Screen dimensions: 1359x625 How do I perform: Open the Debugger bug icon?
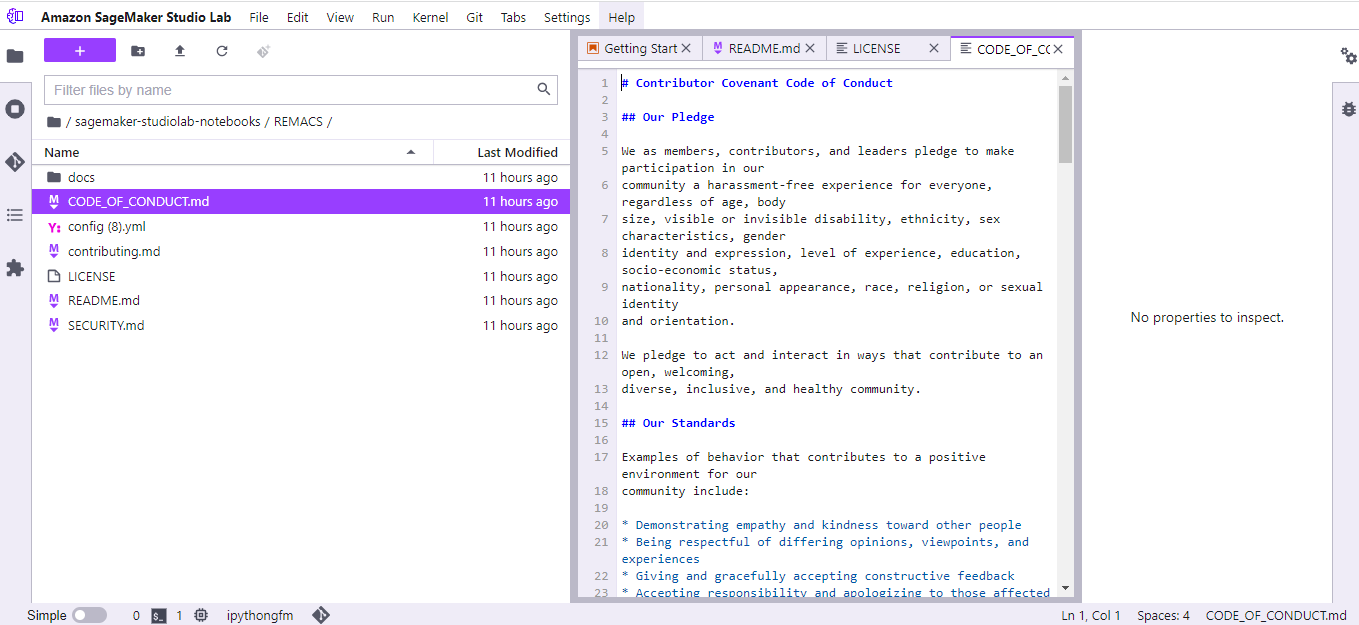tap(1348, 109)
